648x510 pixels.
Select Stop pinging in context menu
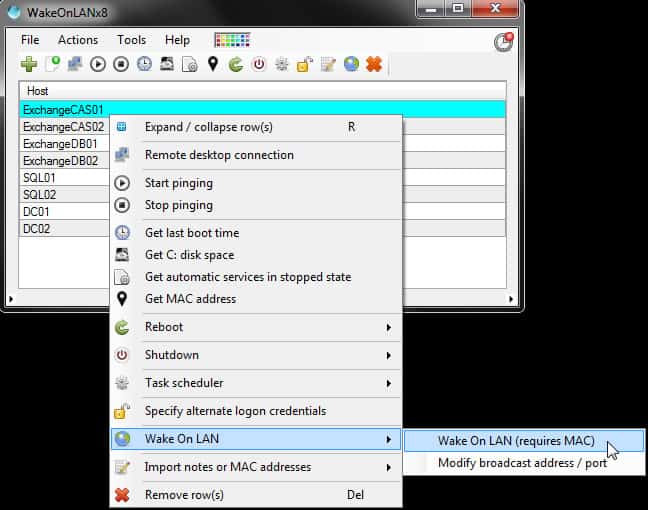coord(256,205)
